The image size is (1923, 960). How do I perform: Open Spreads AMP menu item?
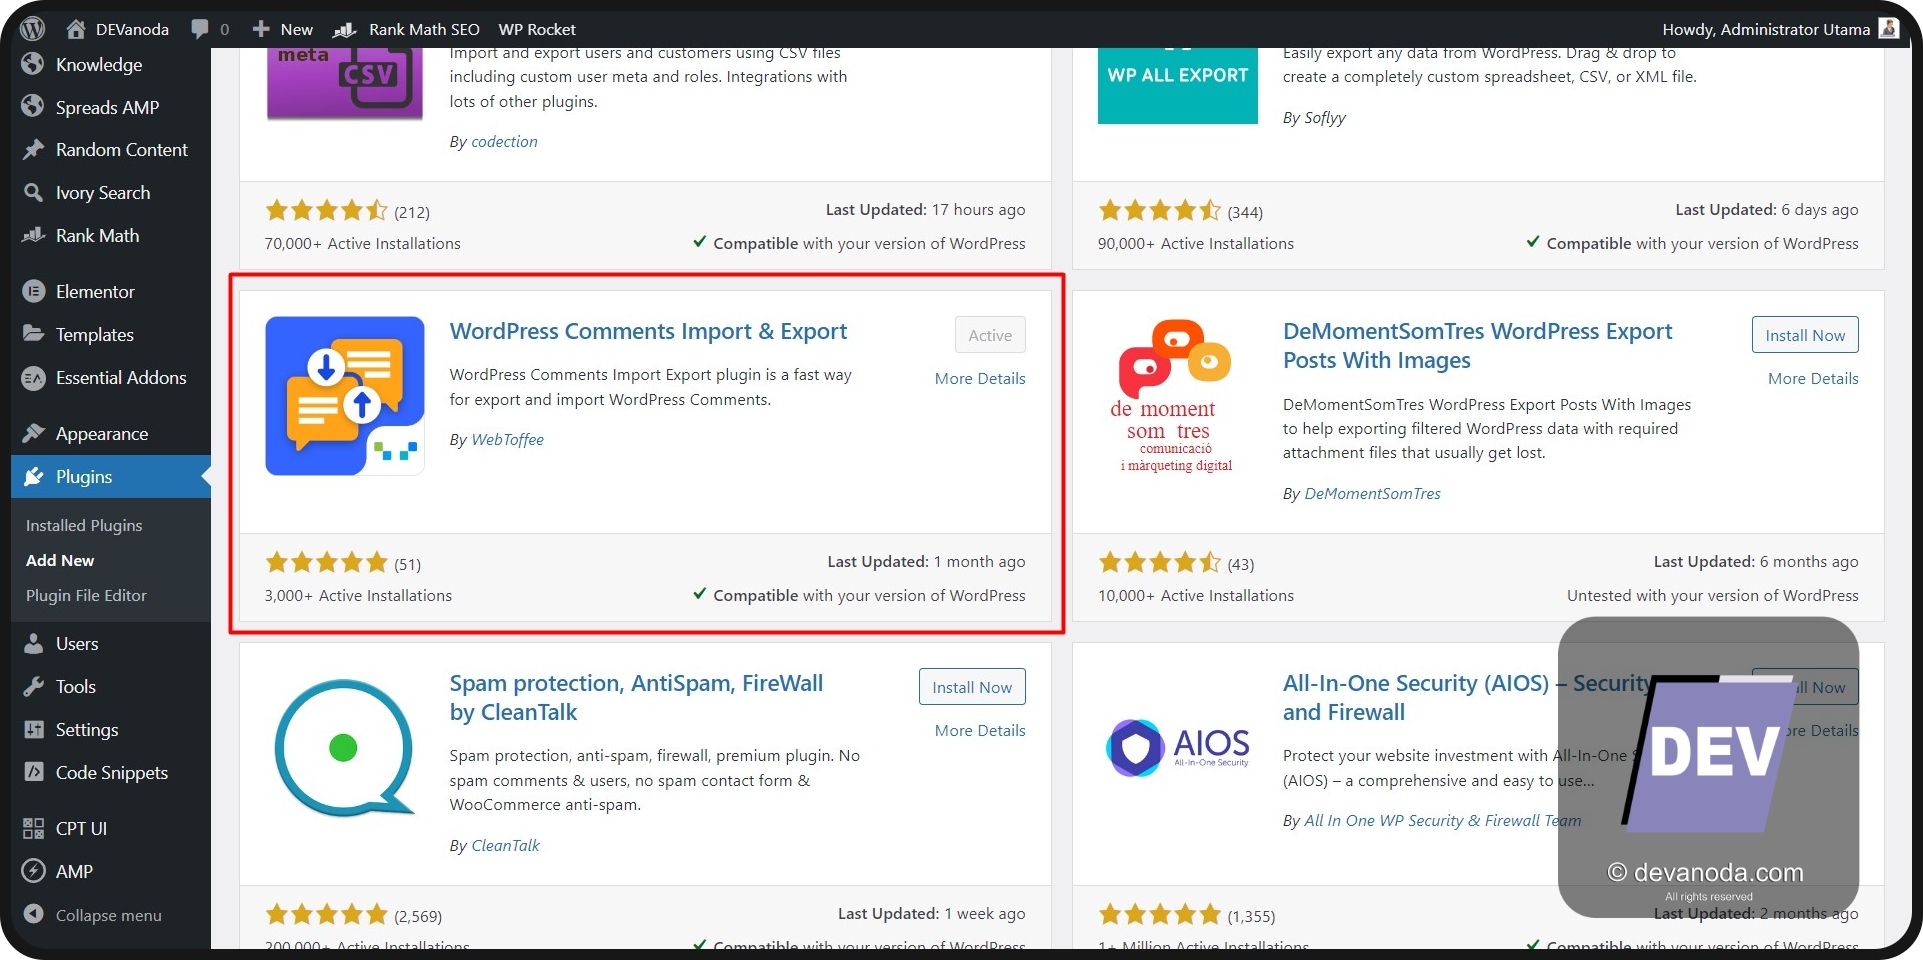coord(107,107)
